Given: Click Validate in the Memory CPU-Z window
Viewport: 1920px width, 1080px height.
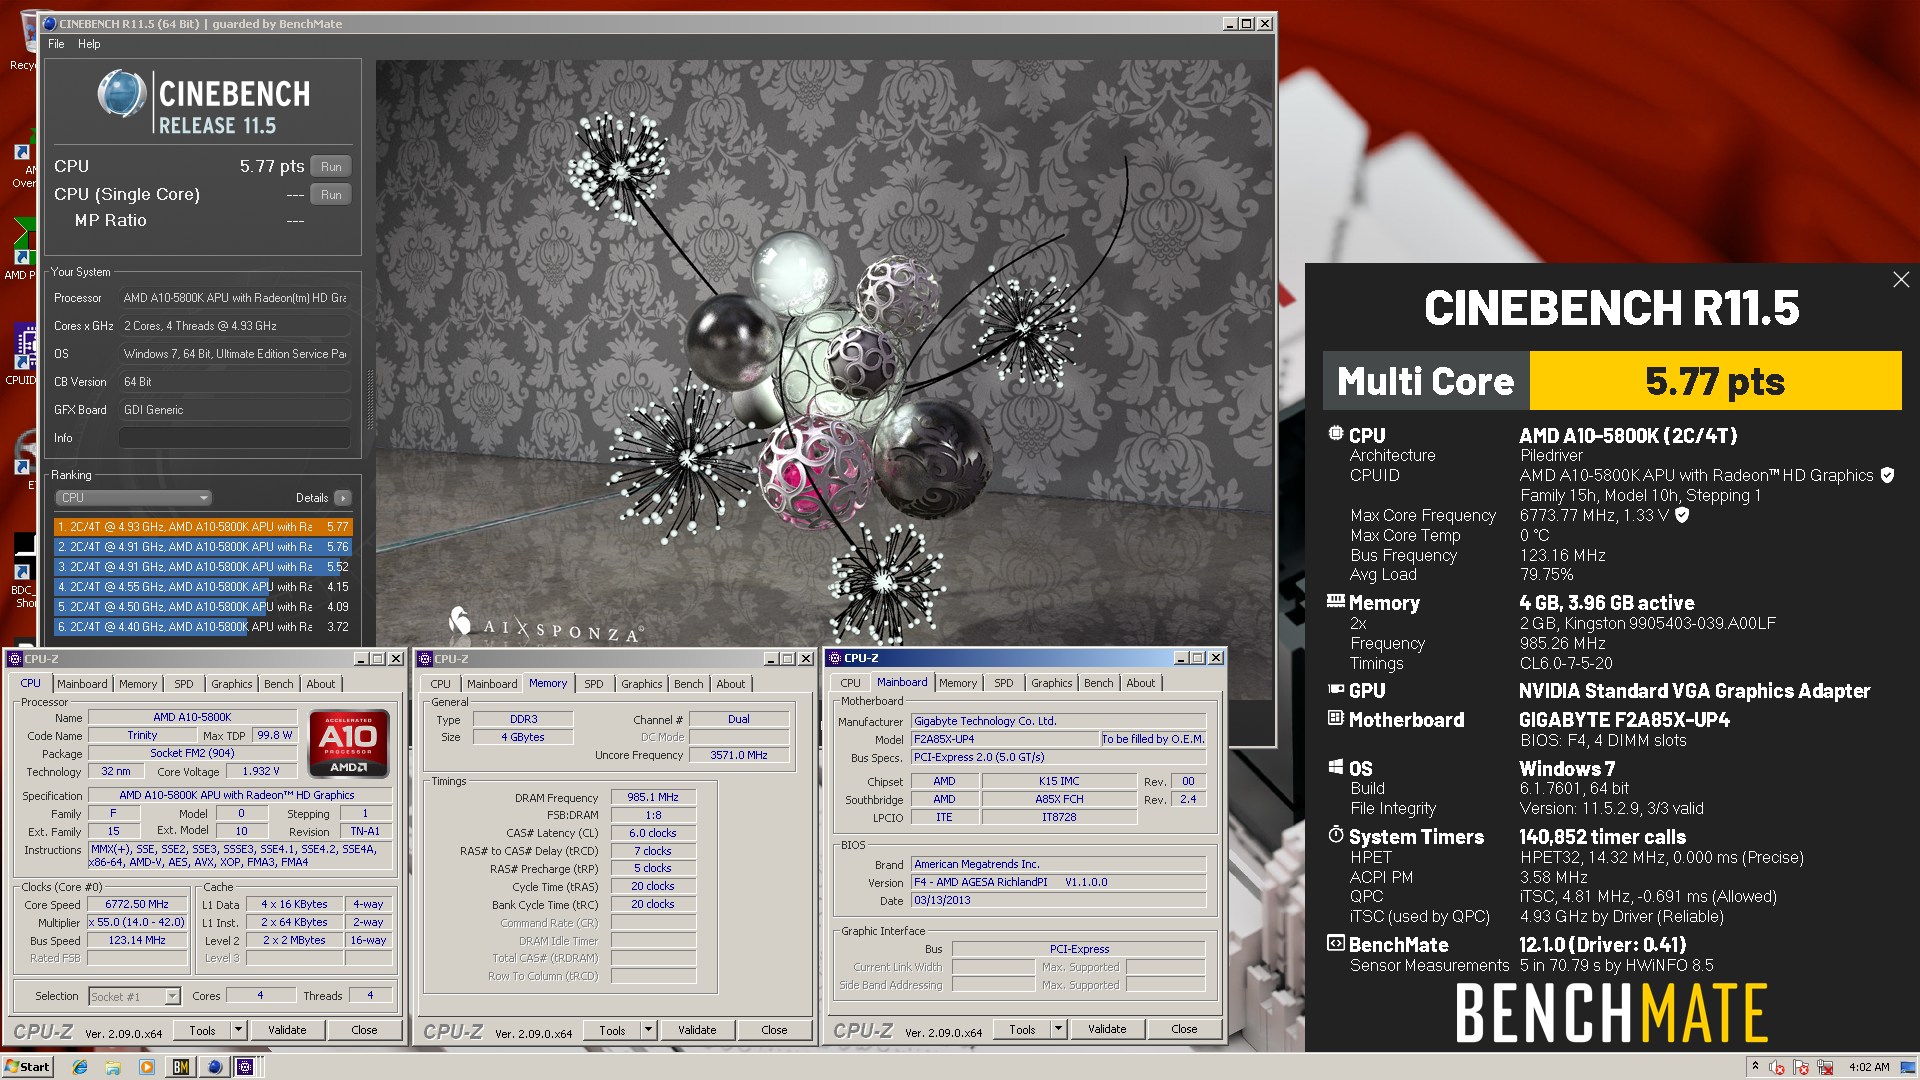Looking at the screenshot, I should (x=697, y=1030).
